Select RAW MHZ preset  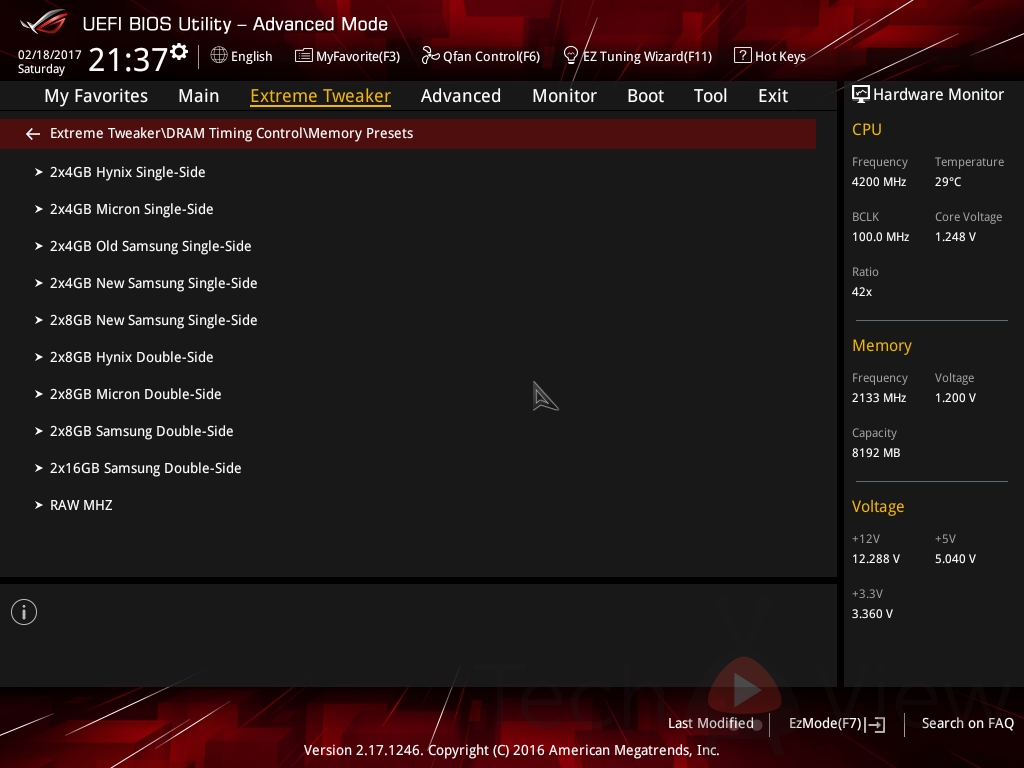click(81, 505)
